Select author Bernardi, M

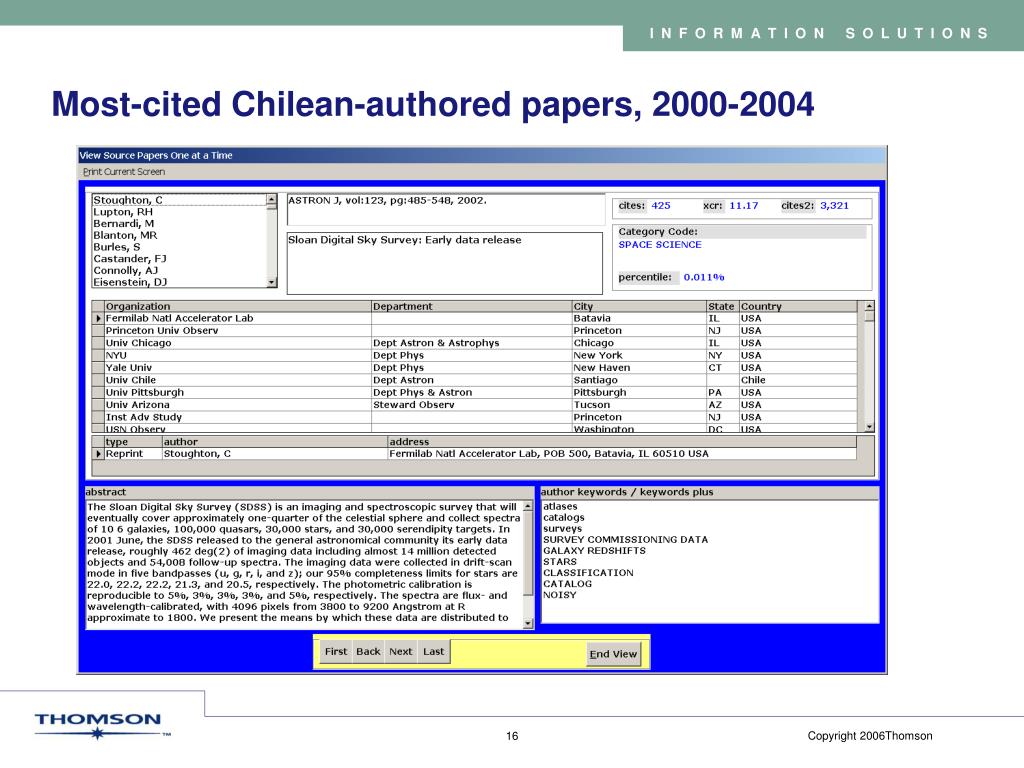(x=179, y=223)
